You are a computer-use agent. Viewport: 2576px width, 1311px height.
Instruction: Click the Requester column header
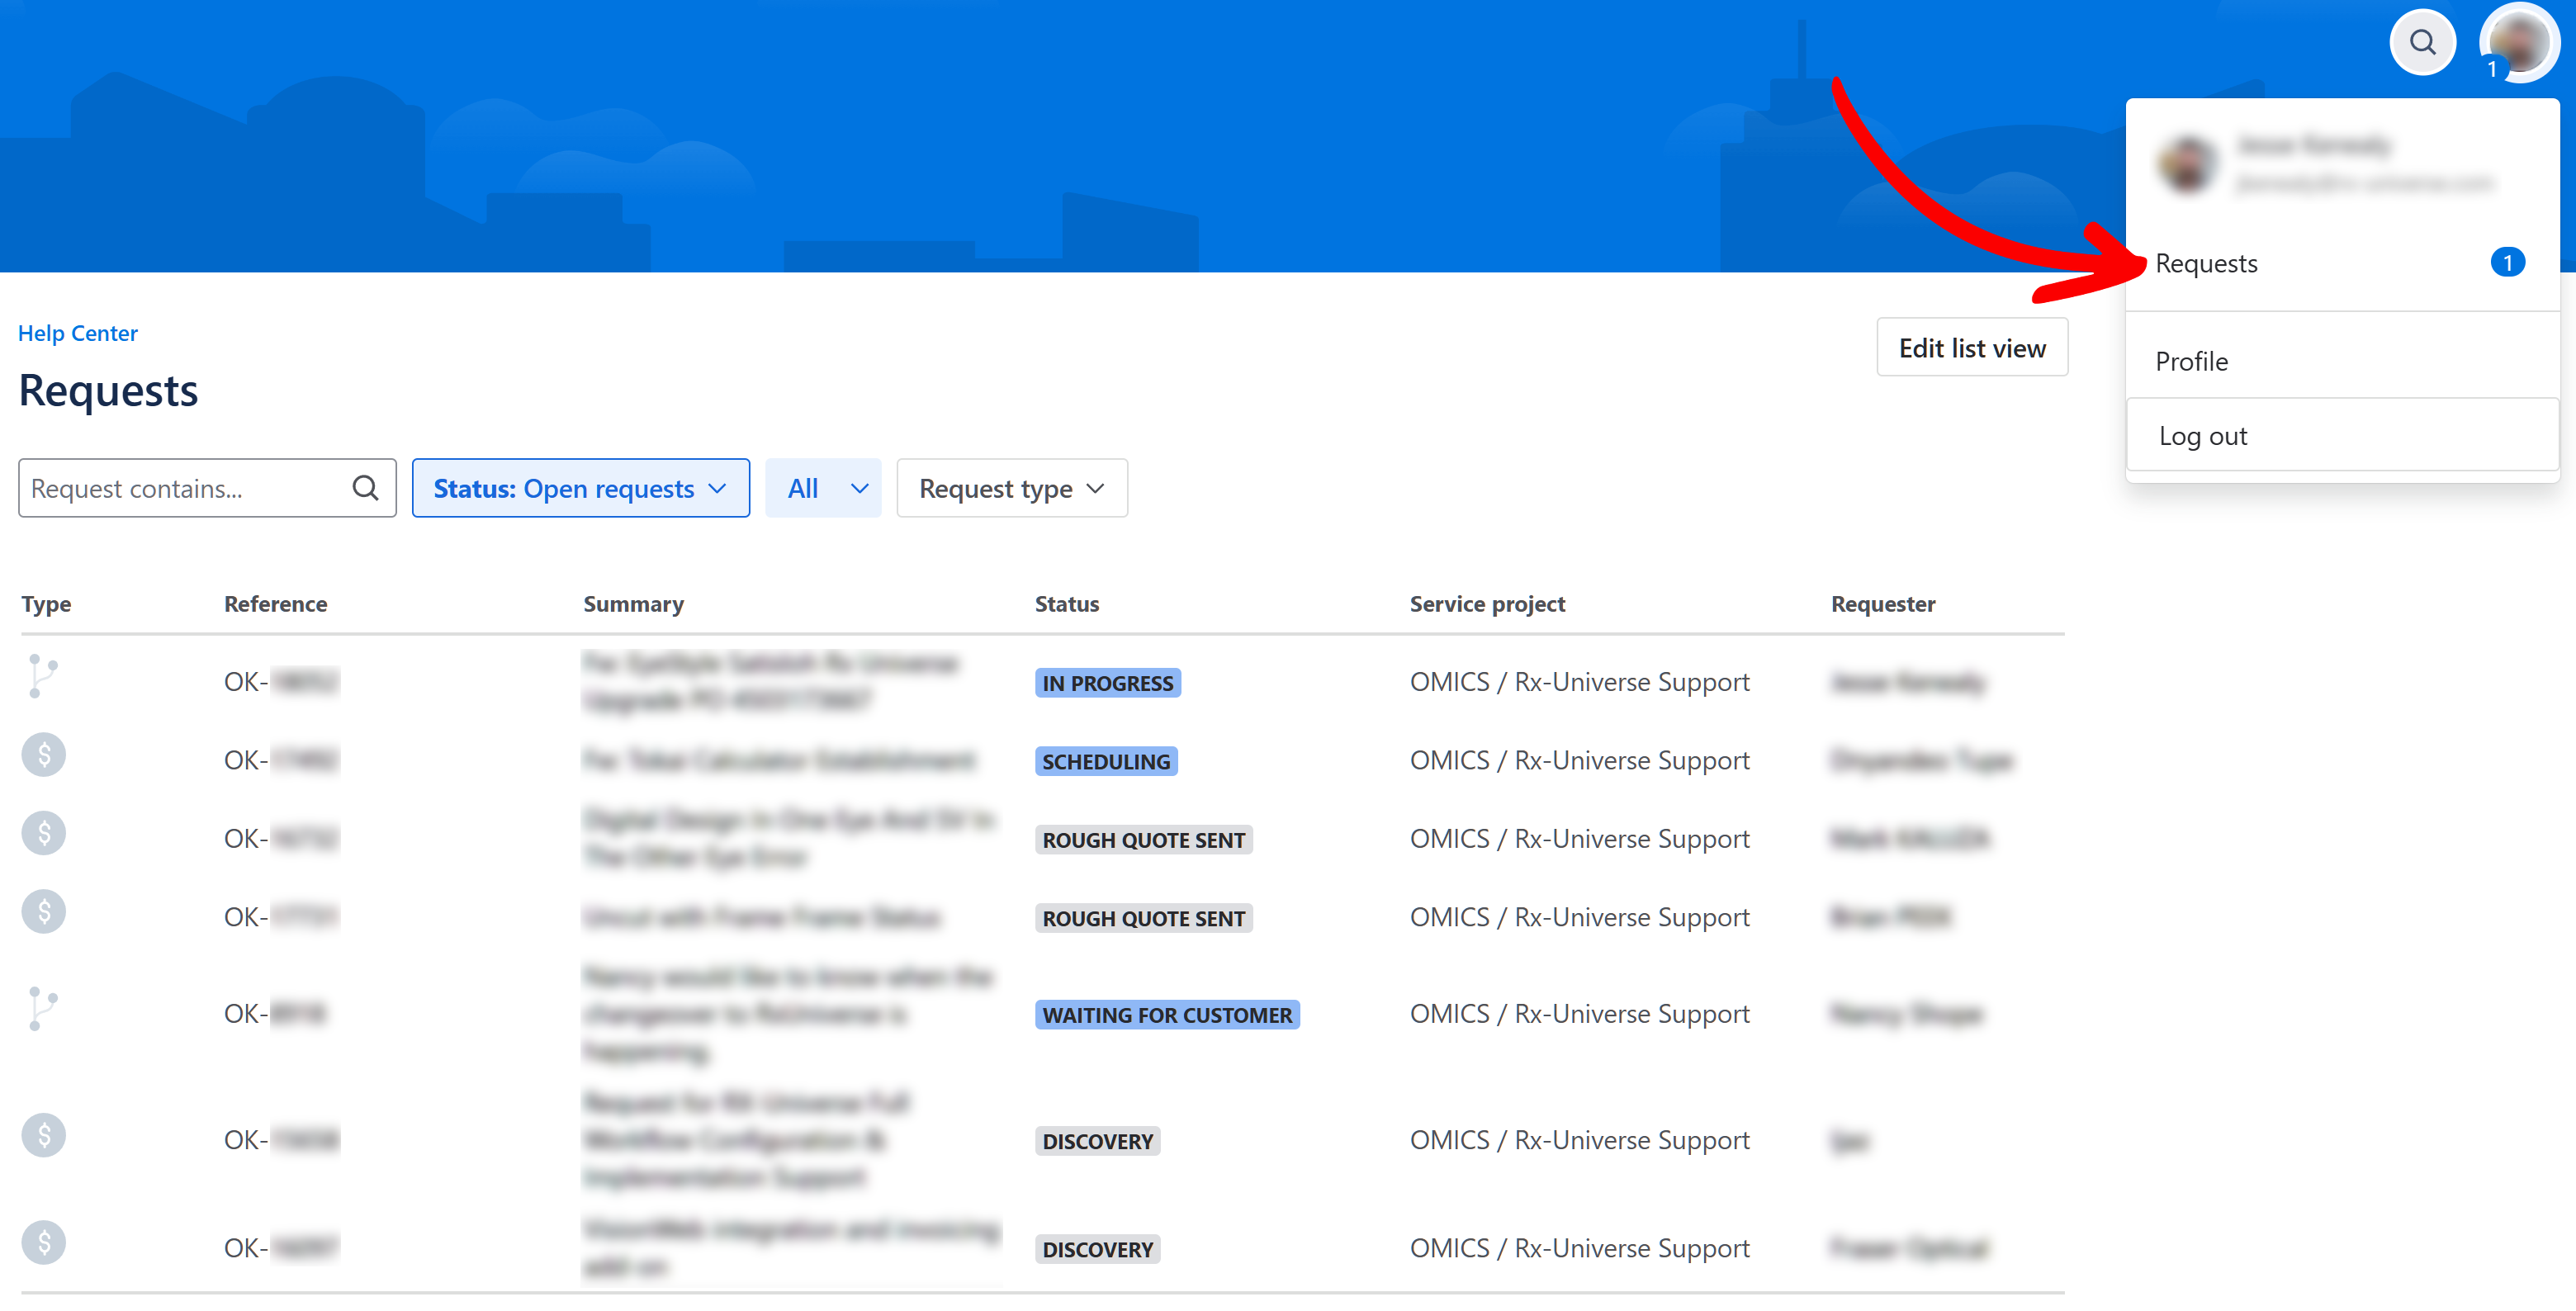1882,604
